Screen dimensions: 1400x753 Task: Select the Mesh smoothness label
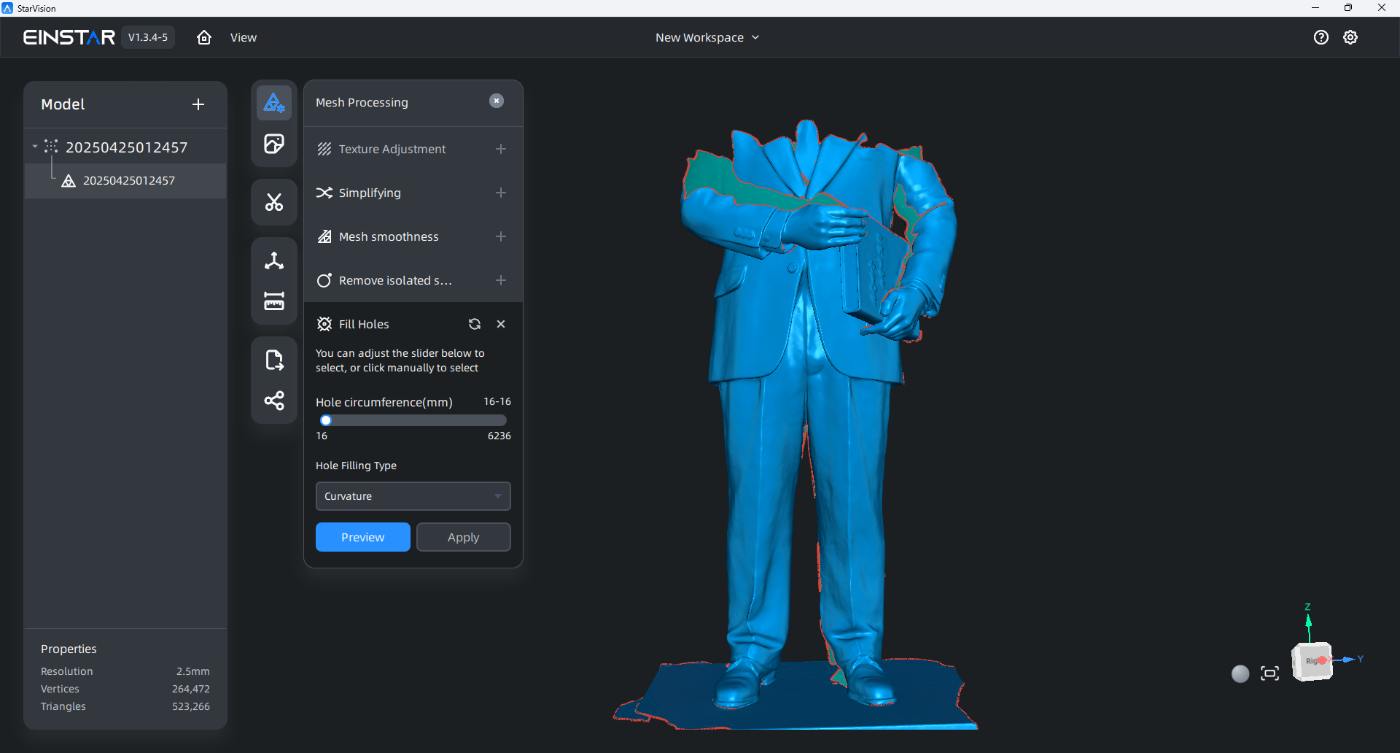coord(389,237)
